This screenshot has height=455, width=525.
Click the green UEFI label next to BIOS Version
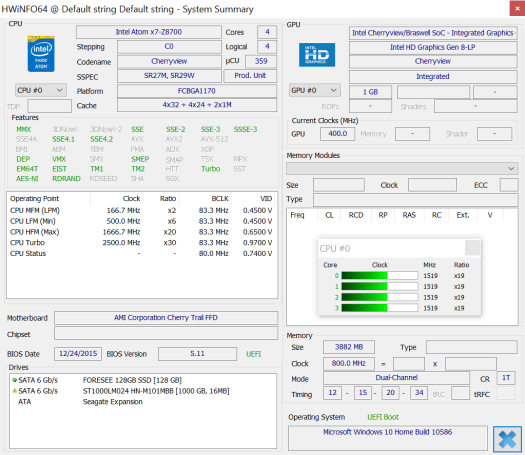[253, 354]
